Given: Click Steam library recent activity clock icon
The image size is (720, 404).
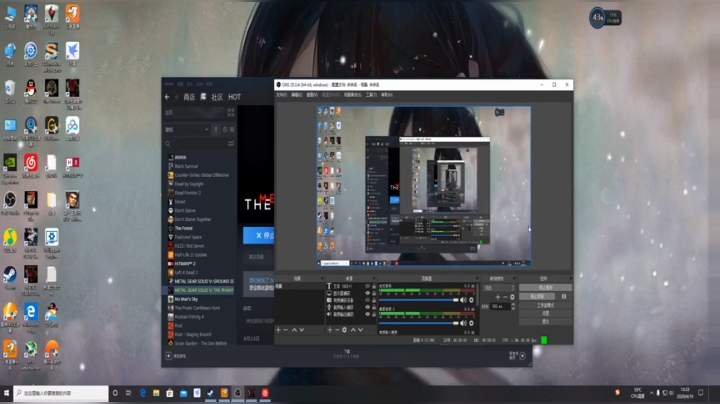Looking at the screenshot, I should [x=225, y=129].
